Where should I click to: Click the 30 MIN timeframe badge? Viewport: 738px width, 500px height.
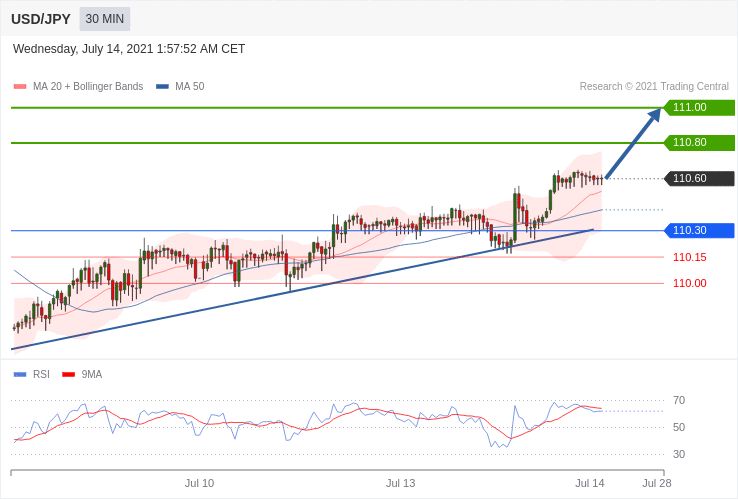(x=104, y=19)
